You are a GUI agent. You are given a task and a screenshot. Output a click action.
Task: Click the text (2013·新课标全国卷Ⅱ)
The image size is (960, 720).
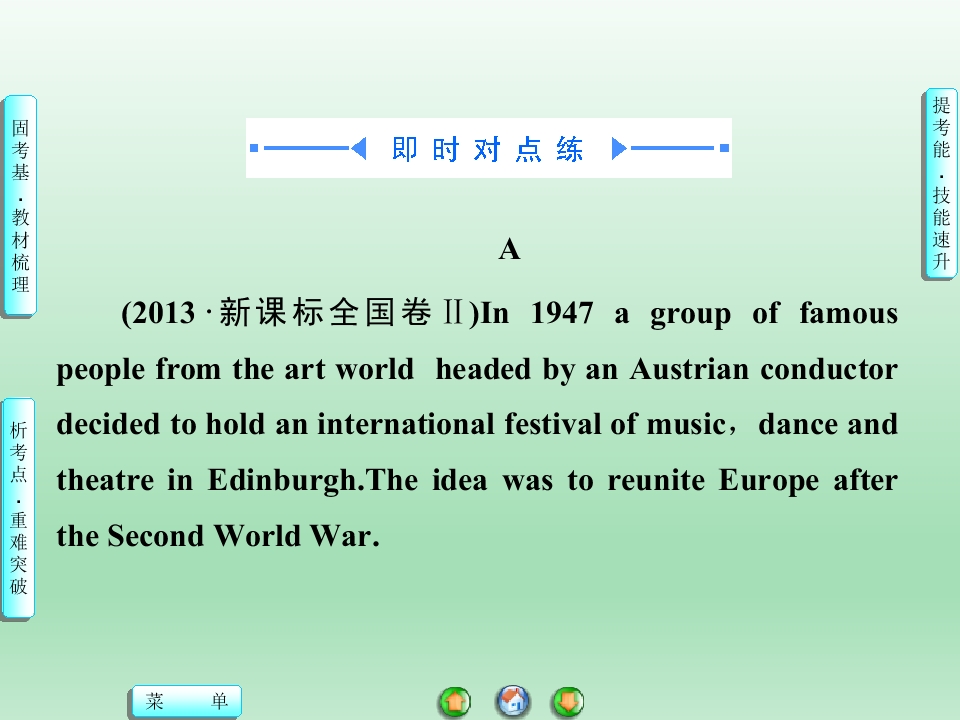click(300, 313)
